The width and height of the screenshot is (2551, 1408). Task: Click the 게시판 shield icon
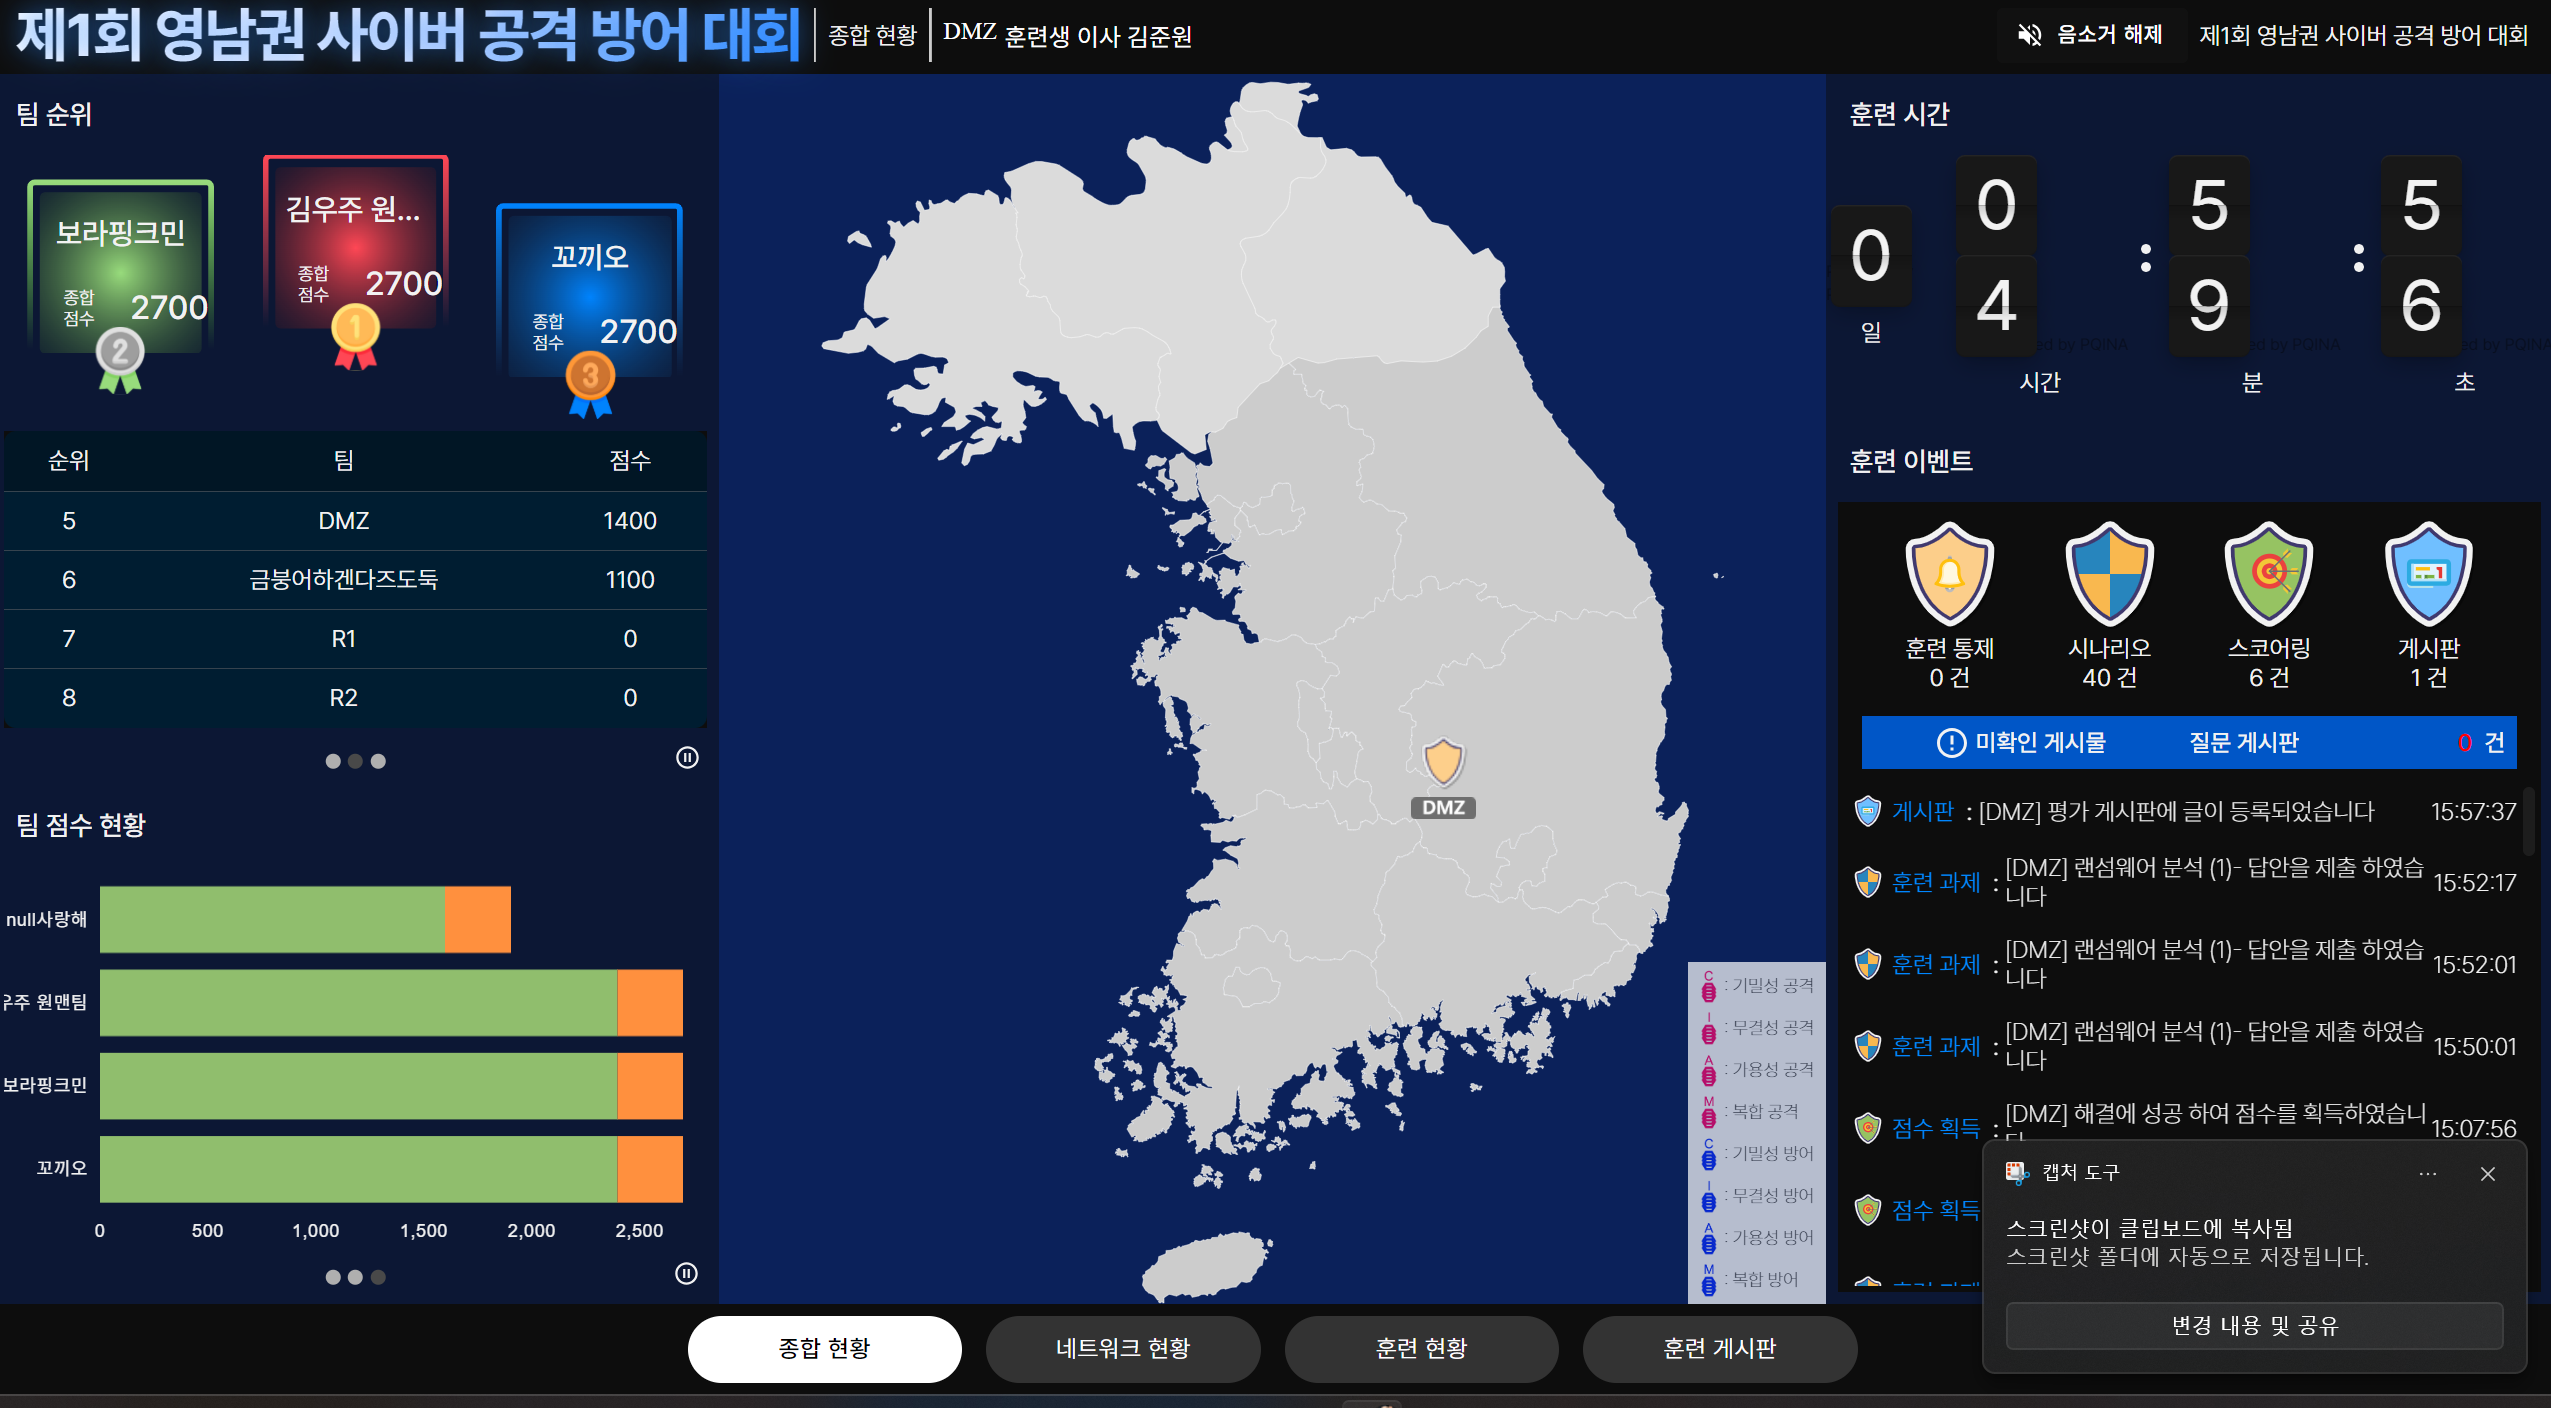(2428, 573)
